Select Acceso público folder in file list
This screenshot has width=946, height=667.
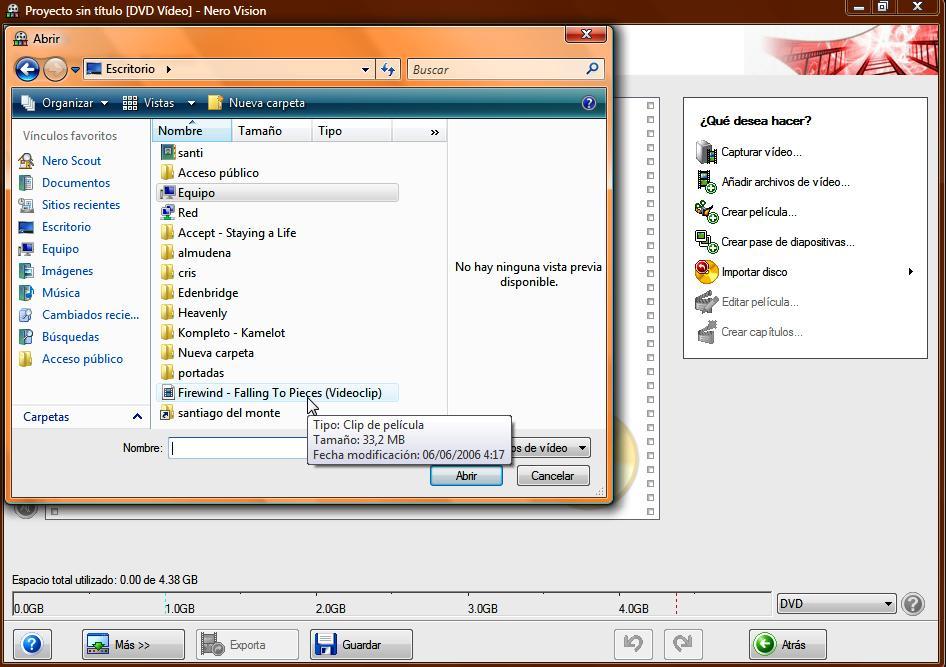[x=278, y=172]
